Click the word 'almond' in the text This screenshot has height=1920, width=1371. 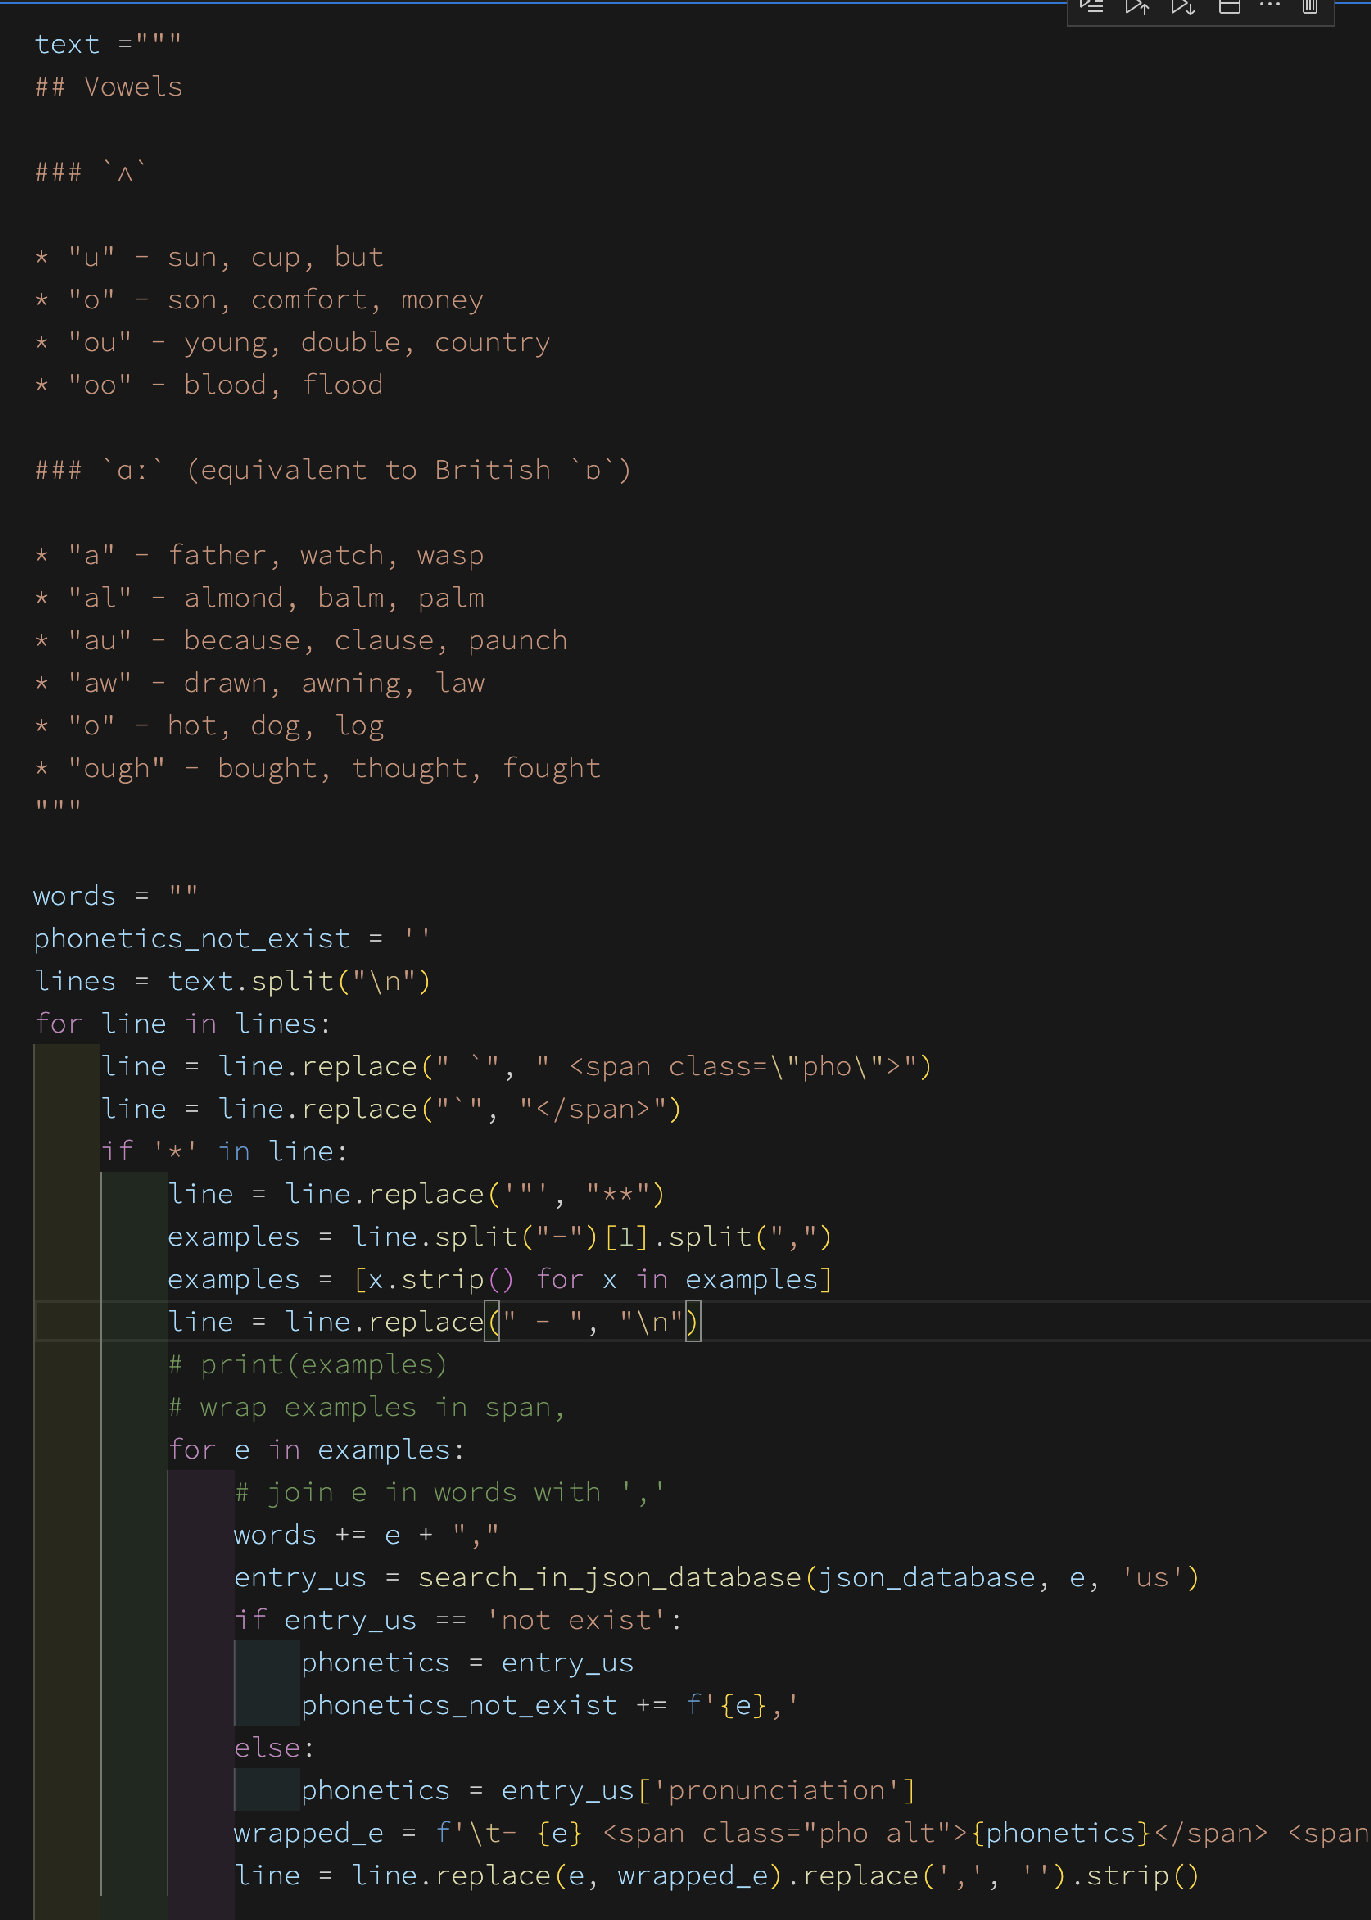click(x=233, y=598)
